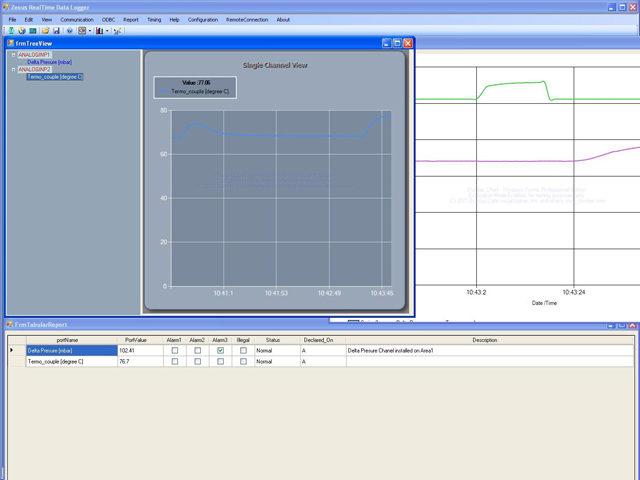Open the Timing menu
640x480 pixels.
154,20
